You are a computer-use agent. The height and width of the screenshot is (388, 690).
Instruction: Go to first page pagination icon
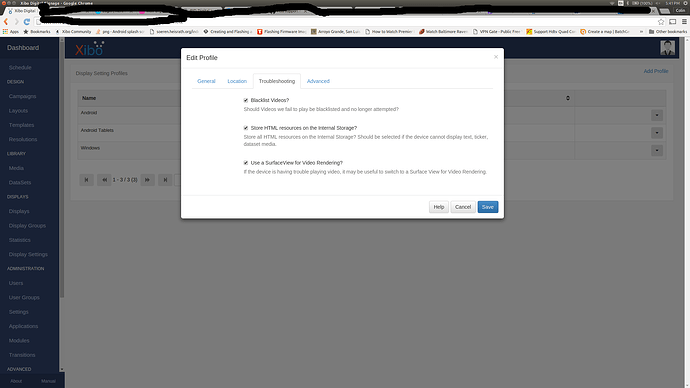(x=86, y=179)
